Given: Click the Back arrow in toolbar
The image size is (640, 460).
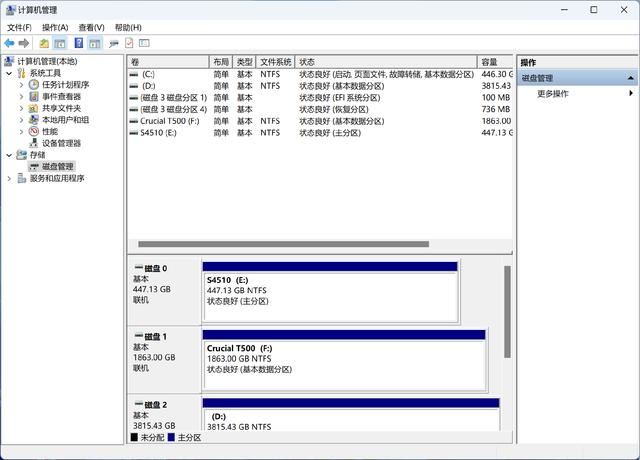Looking at the screenshot, I should tap(10, 44).
